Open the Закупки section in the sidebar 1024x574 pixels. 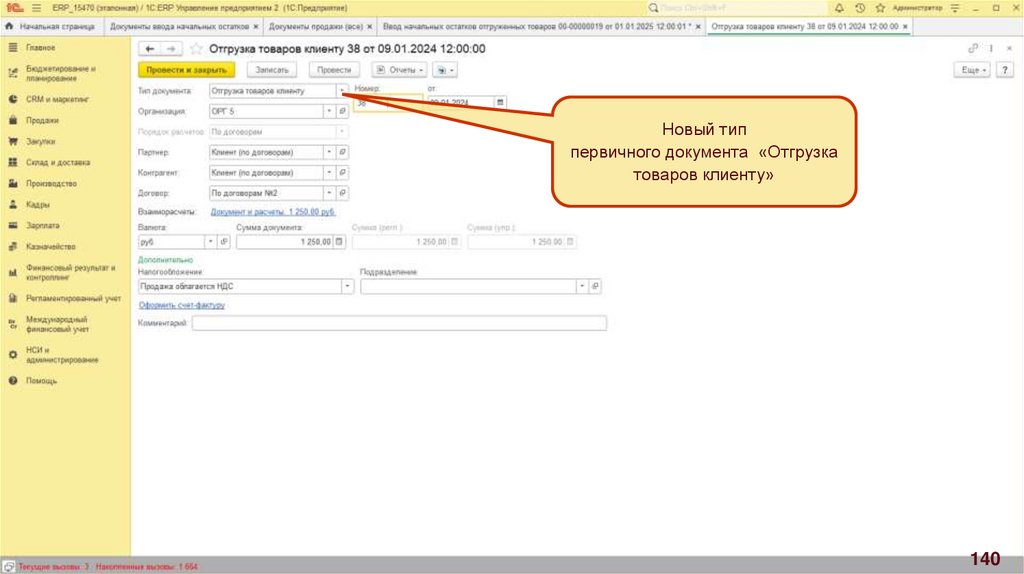pyautogui.click(x=40, y=141)
